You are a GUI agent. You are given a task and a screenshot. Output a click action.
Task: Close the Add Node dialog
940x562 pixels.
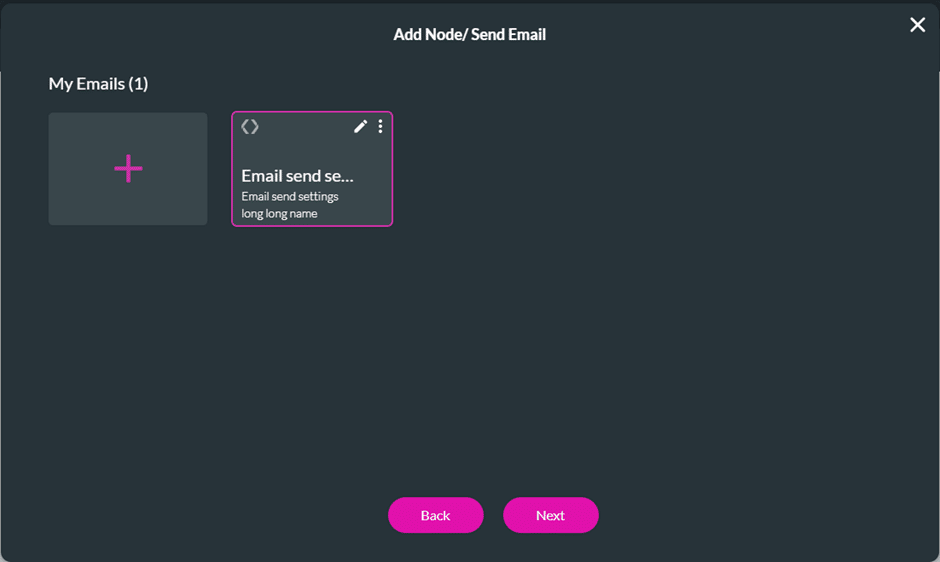pyautogui.click(x=917, y=25)
